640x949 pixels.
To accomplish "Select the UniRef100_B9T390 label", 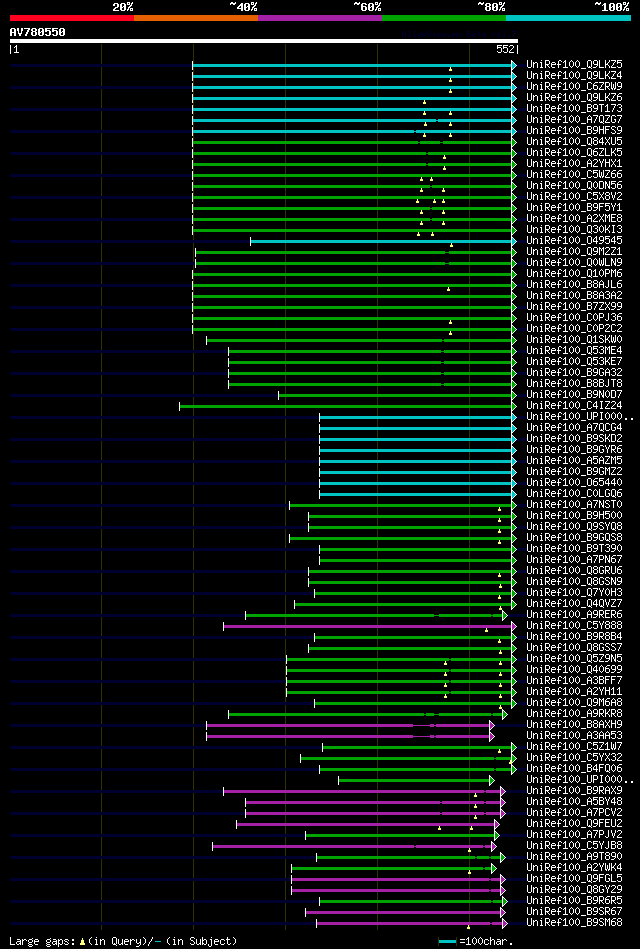I will [575, 550].
